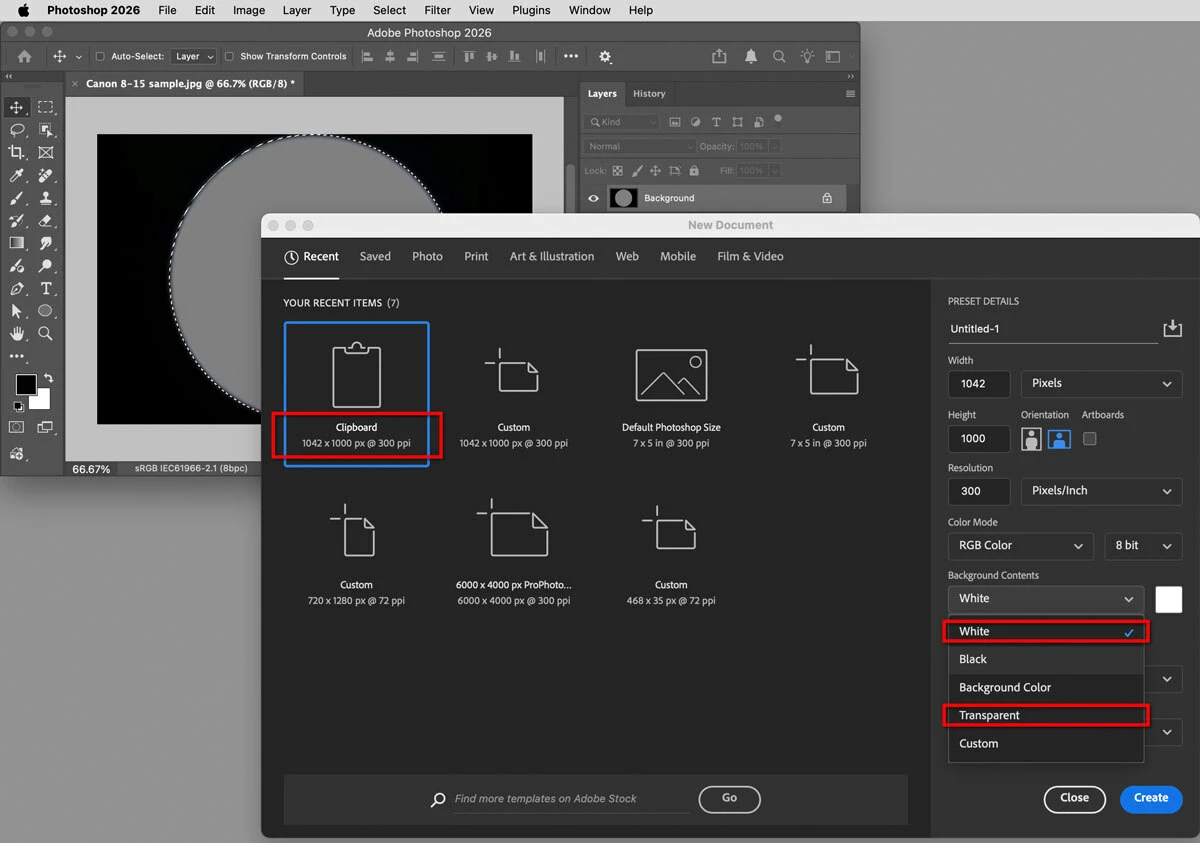This screenshot has height=843, width=1200.
Task: Click the Go button for Adobe Stock
Action: click(x=729, y=798)
